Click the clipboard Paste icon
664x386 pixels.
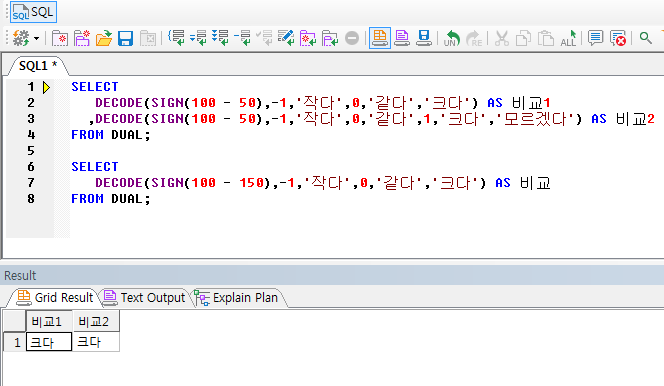tap(546, 38)
